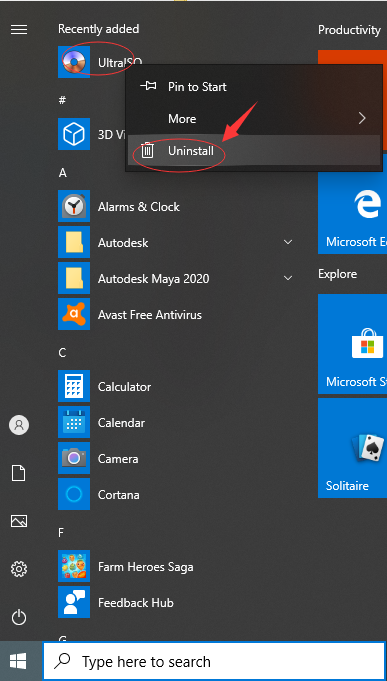This screenshot has width=387, height=681.
Task: Expand the Autodesk Maya 2020 chevron
Action: tap(288, 278)
